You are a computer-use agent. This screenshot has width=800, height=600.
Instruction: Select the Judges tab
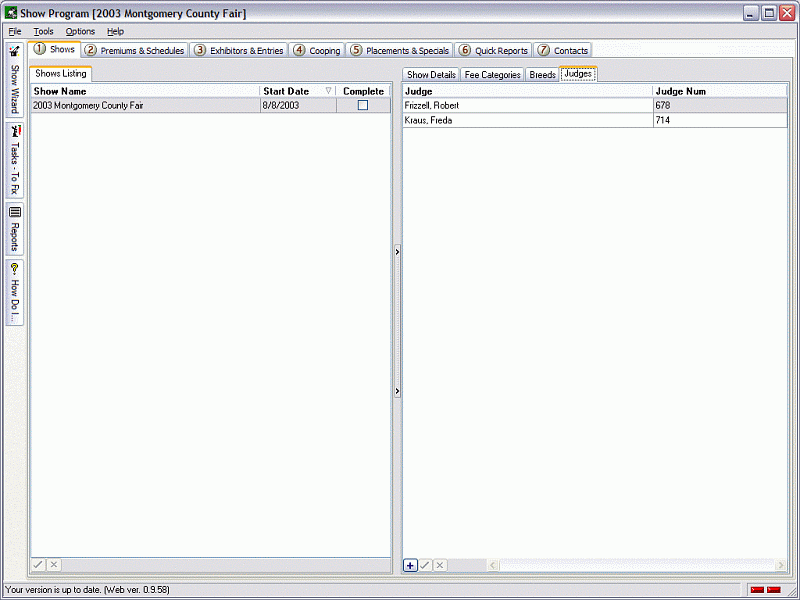point(578,73)
